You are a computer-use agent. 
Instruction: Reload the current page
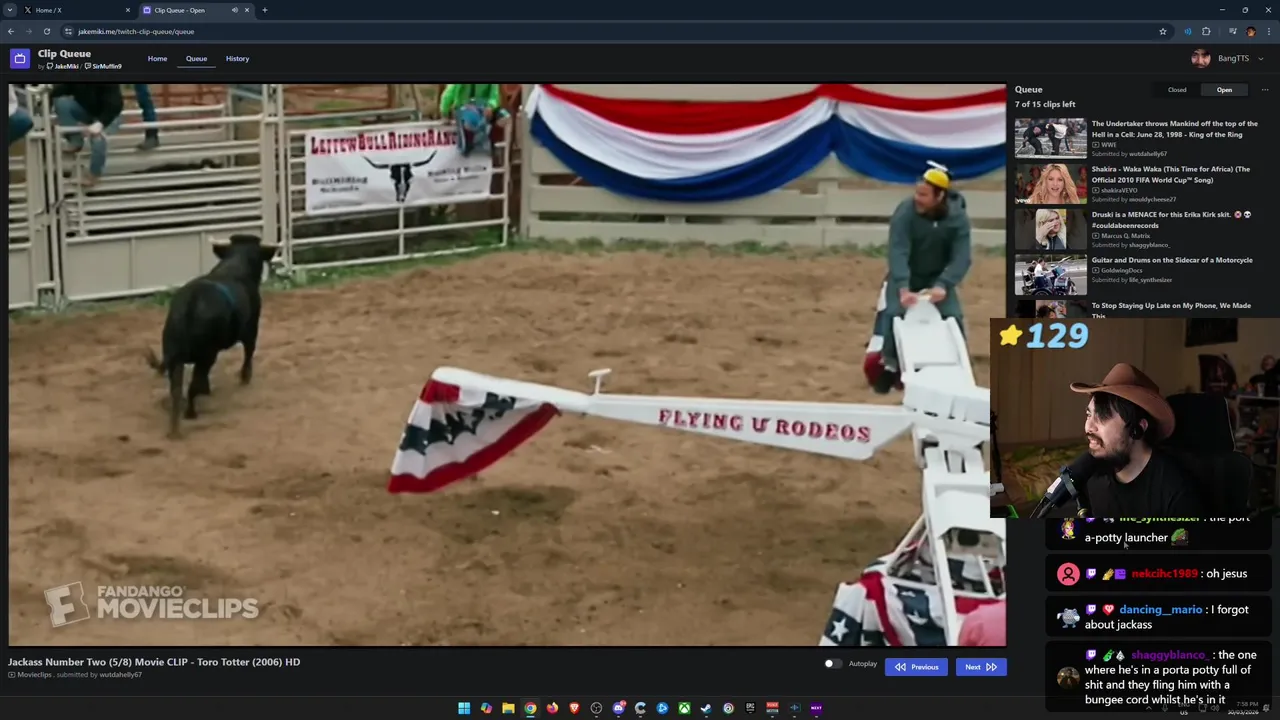pos(46,31)
